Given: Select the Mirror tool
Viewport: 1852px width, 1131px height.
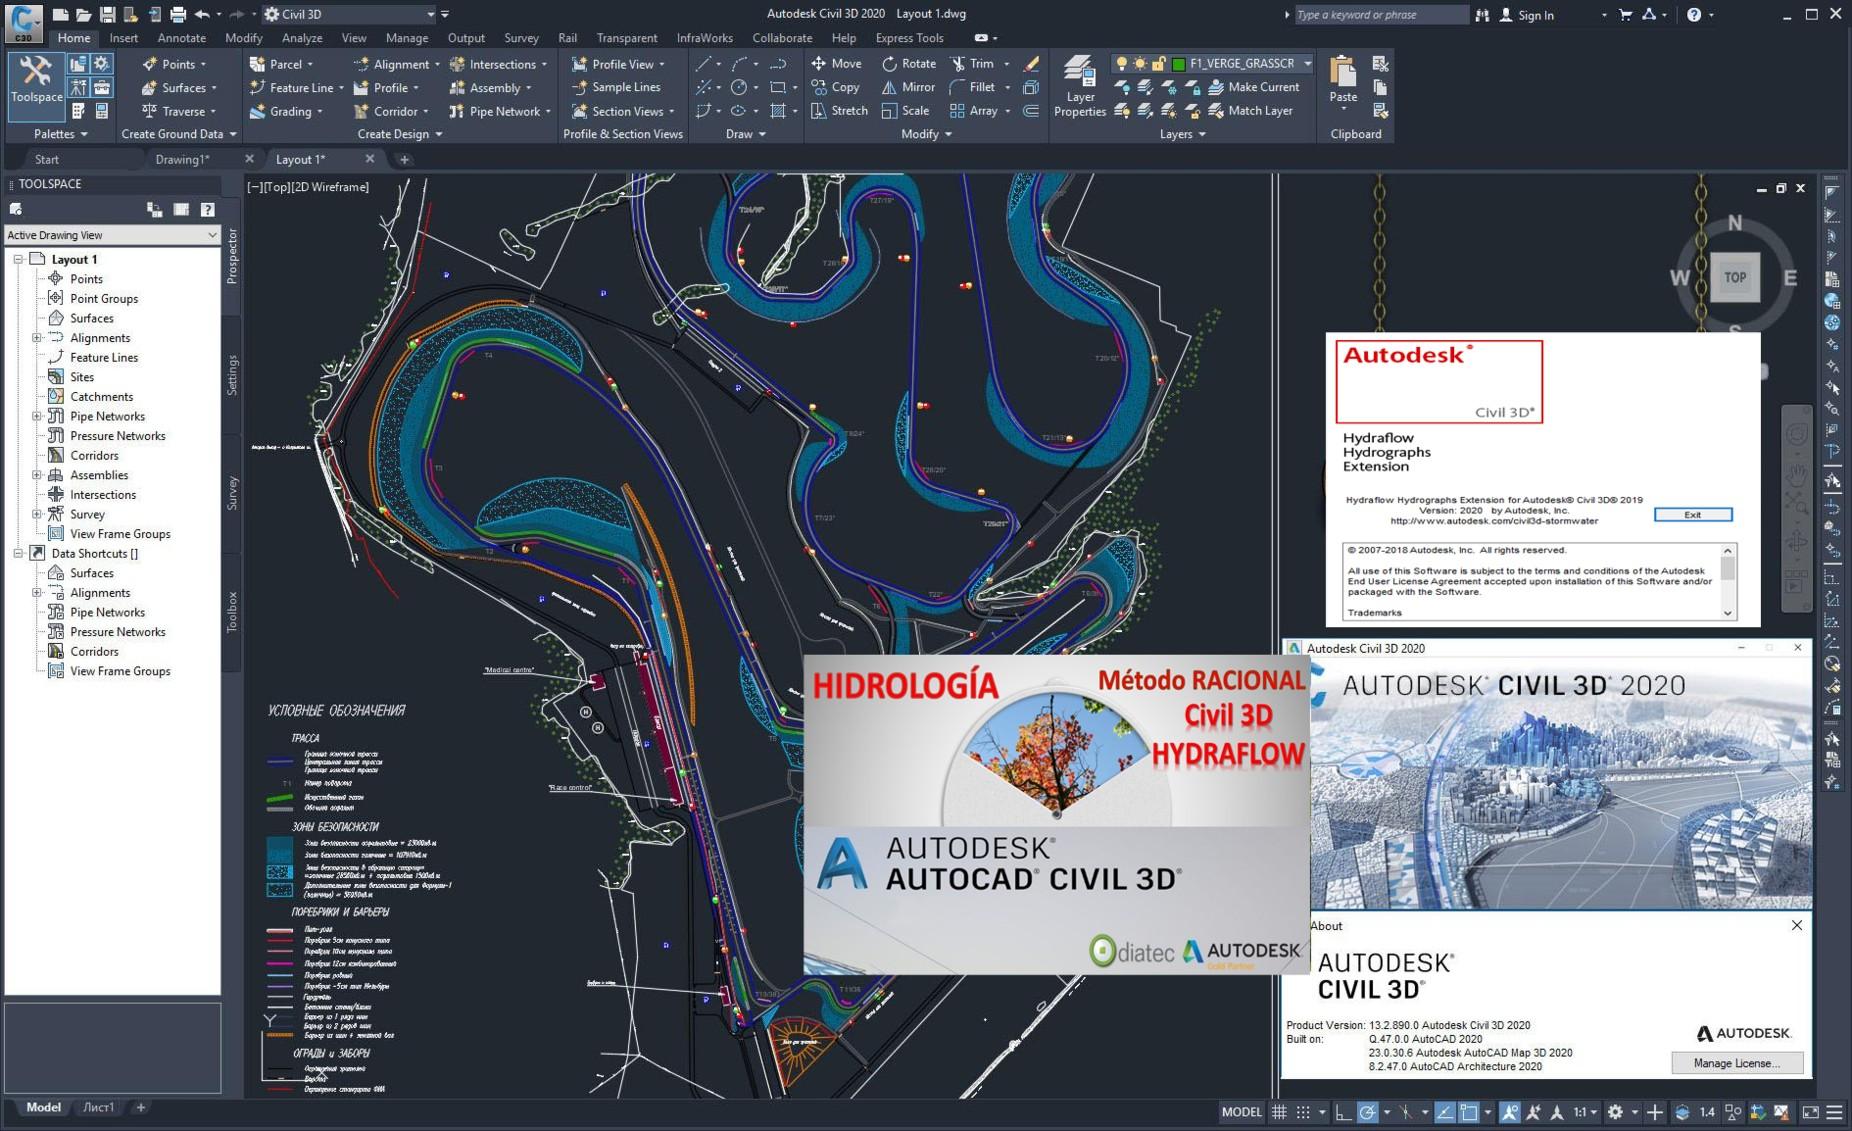Looking at the screenshot, I should point(908,87).
